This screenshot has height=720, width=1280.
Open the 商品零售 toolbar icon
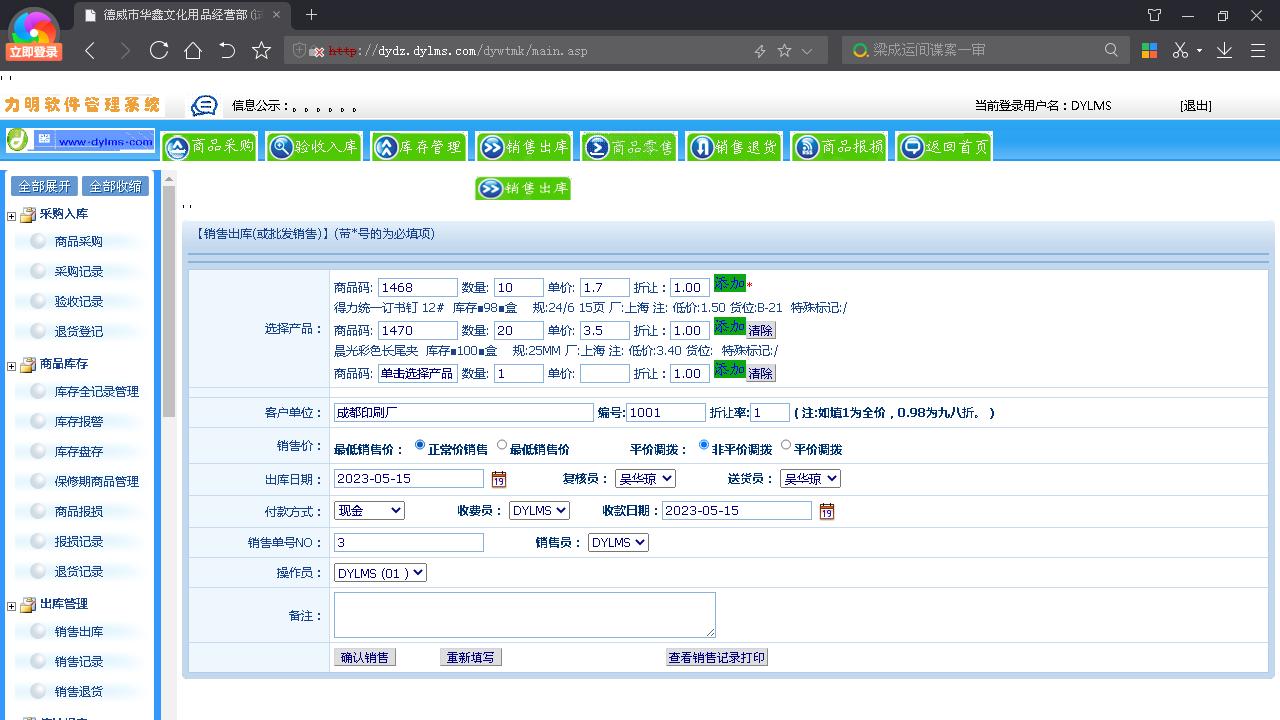click(629, 145)
